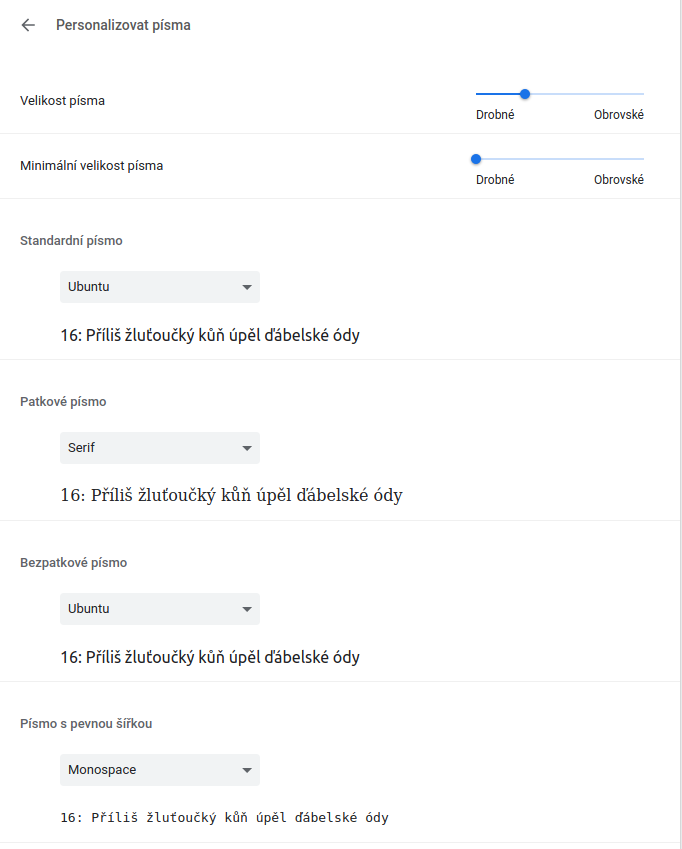Open the Monospace fixed-width font dropdown

[x=160, y=770]
